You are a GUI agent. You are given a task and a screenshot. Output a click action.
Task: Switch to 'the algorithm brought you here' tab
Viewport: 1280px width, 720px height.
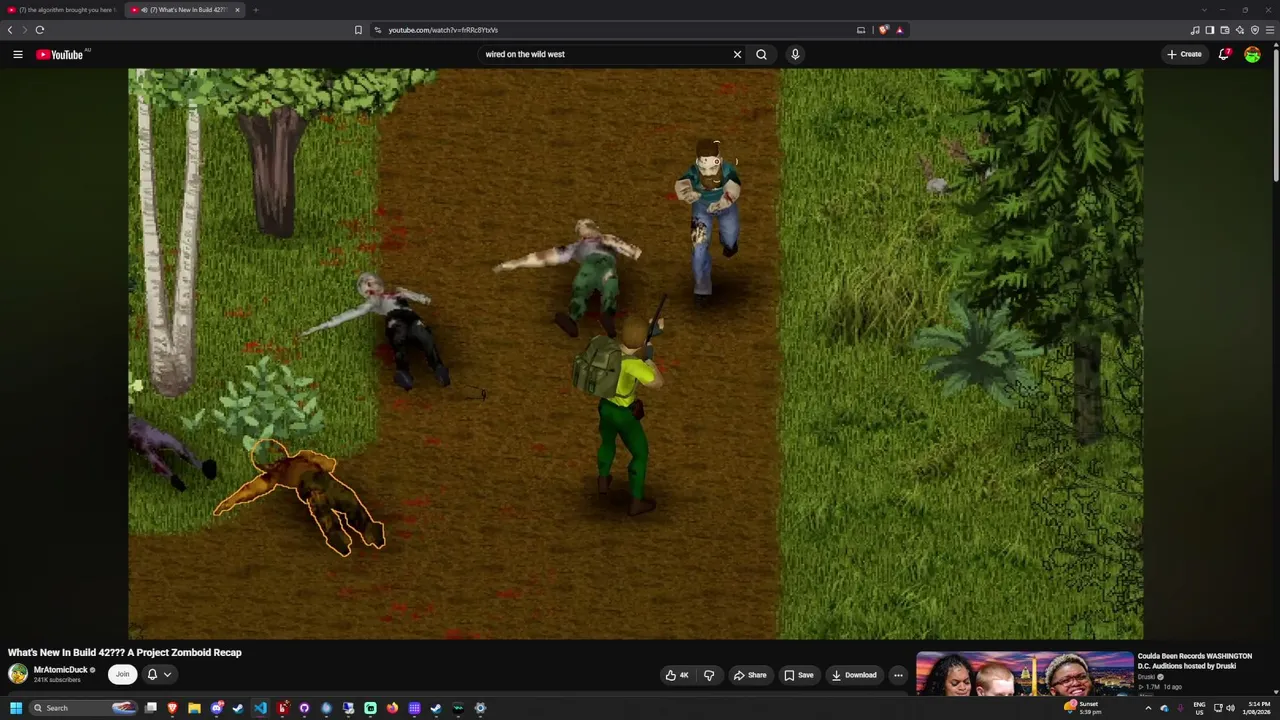tap(62, 10)
